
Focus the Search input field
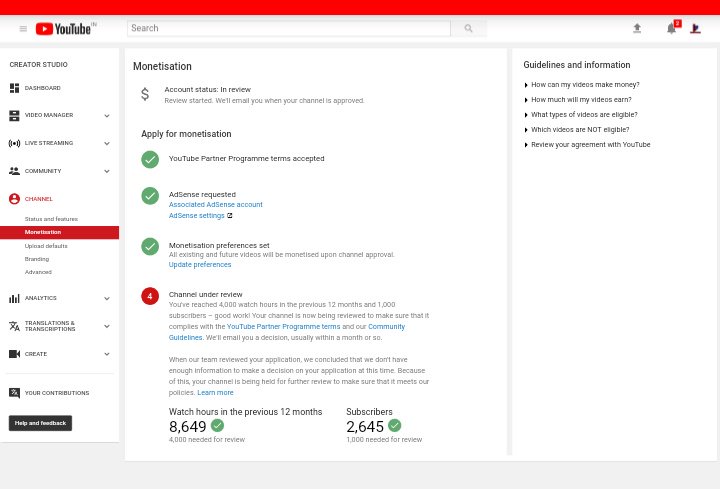[289, 28]
